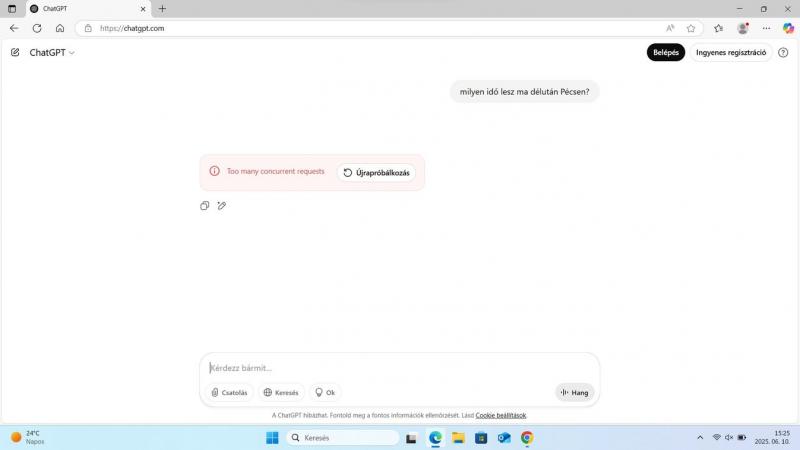Open the tab actions menu icon

click(x=12, y=9)
